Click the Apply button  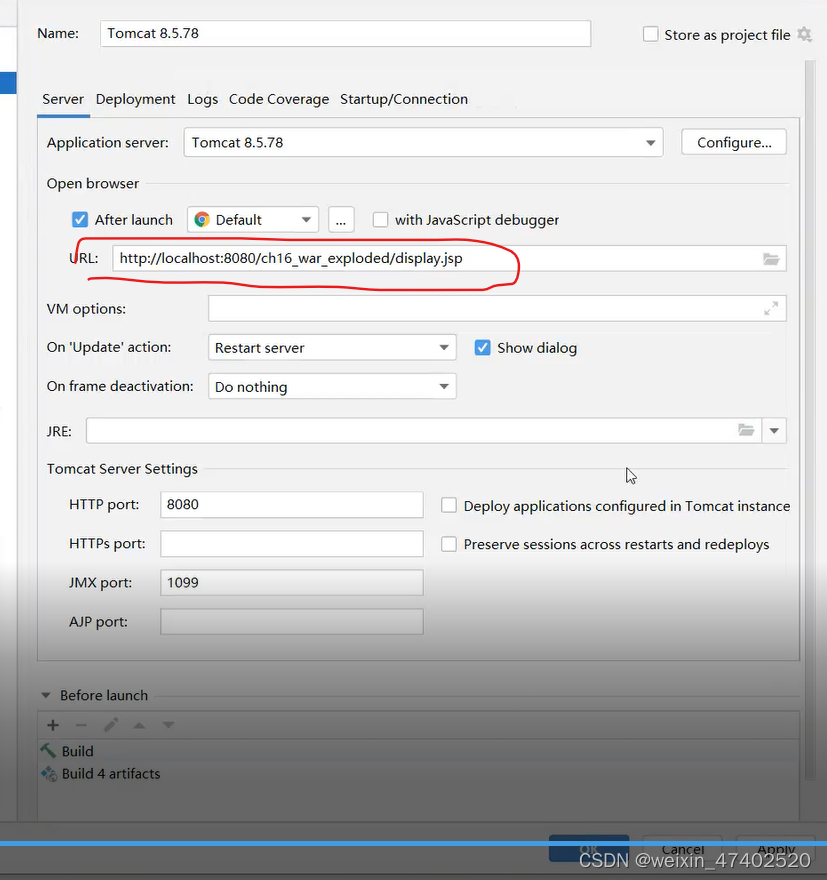[x=776, y=849]
